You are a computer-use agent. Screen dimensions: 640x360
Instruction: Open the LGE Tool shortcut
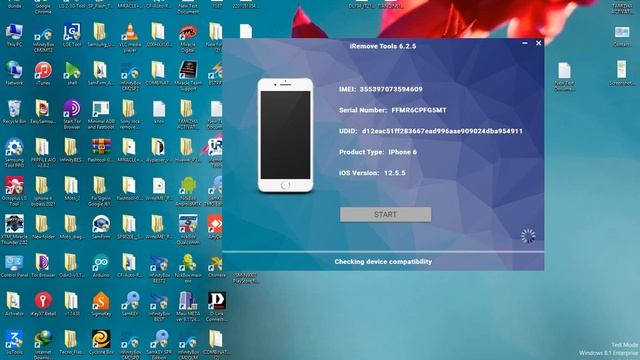click(72, 35)
